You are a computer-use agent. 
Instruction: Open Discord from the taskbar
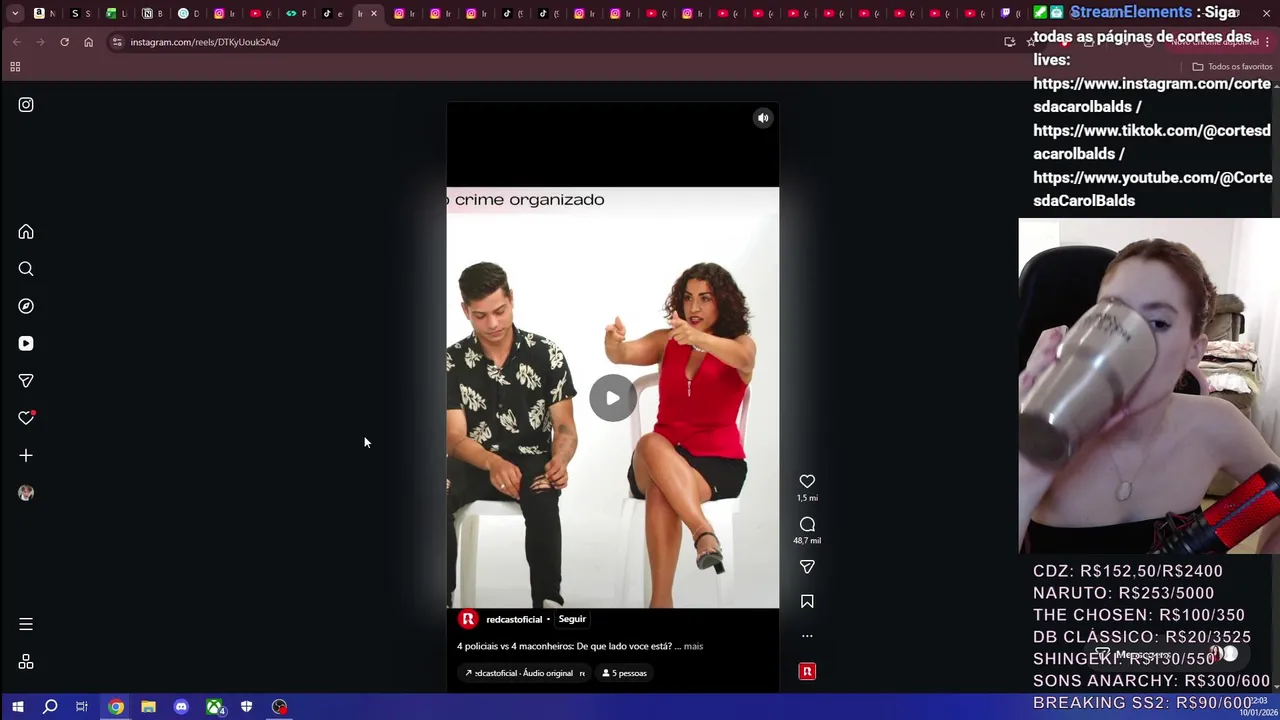pyautogui.click(x=181, y=707)
